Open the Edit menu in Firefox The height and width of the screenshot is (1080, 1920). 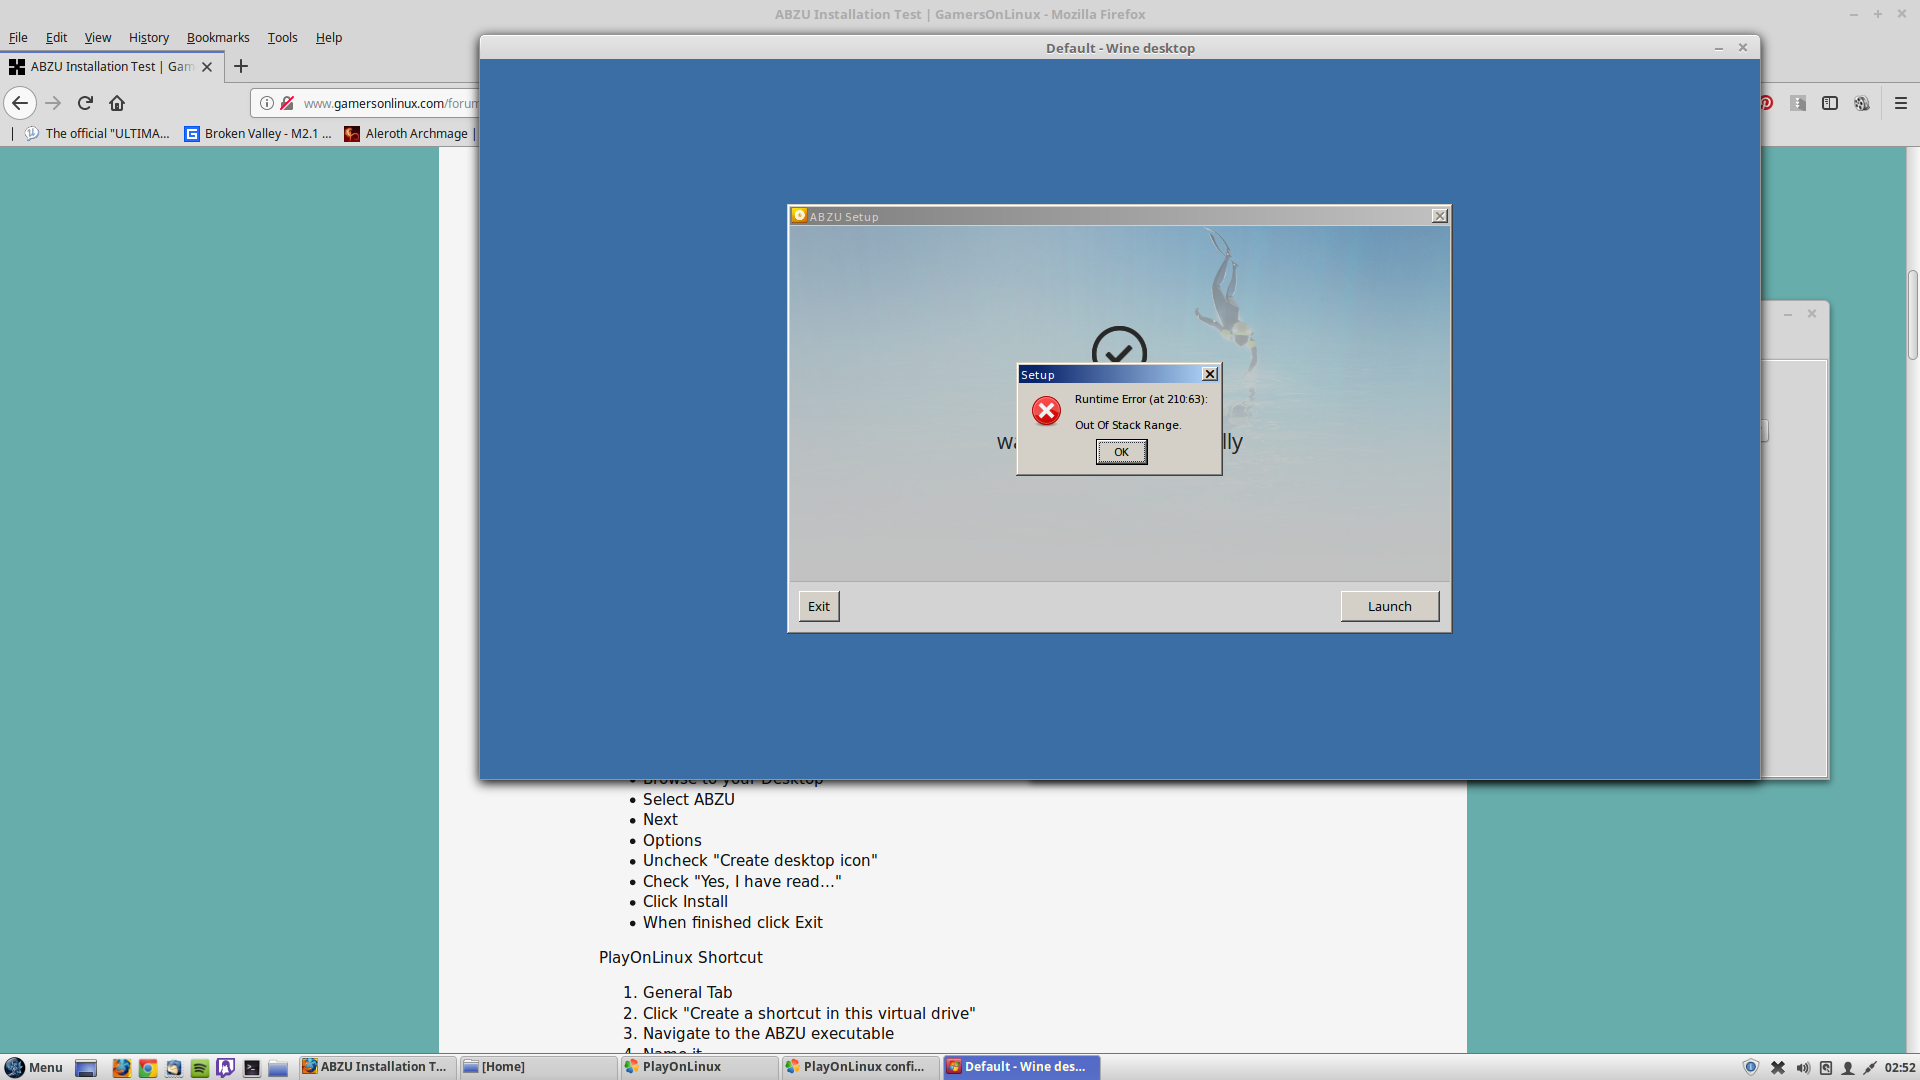pos(56,37)
